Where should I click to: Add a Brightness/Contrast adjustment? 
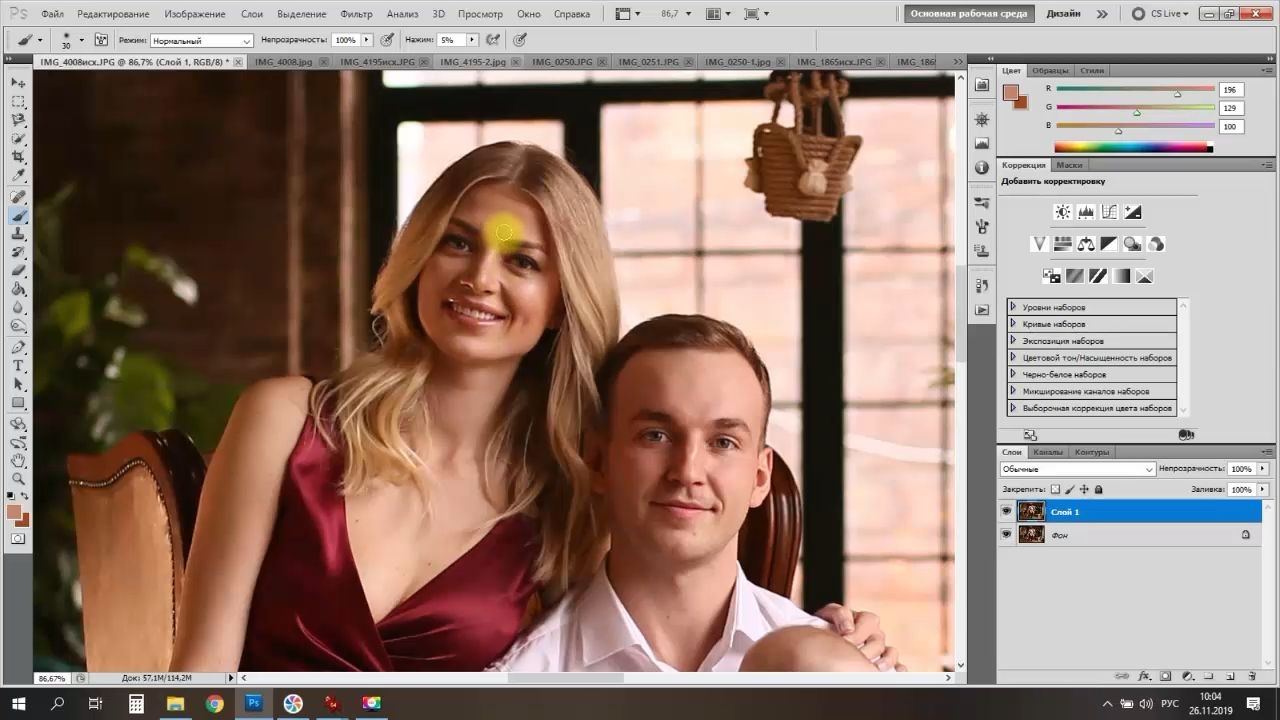click(x=1062, y=212)
